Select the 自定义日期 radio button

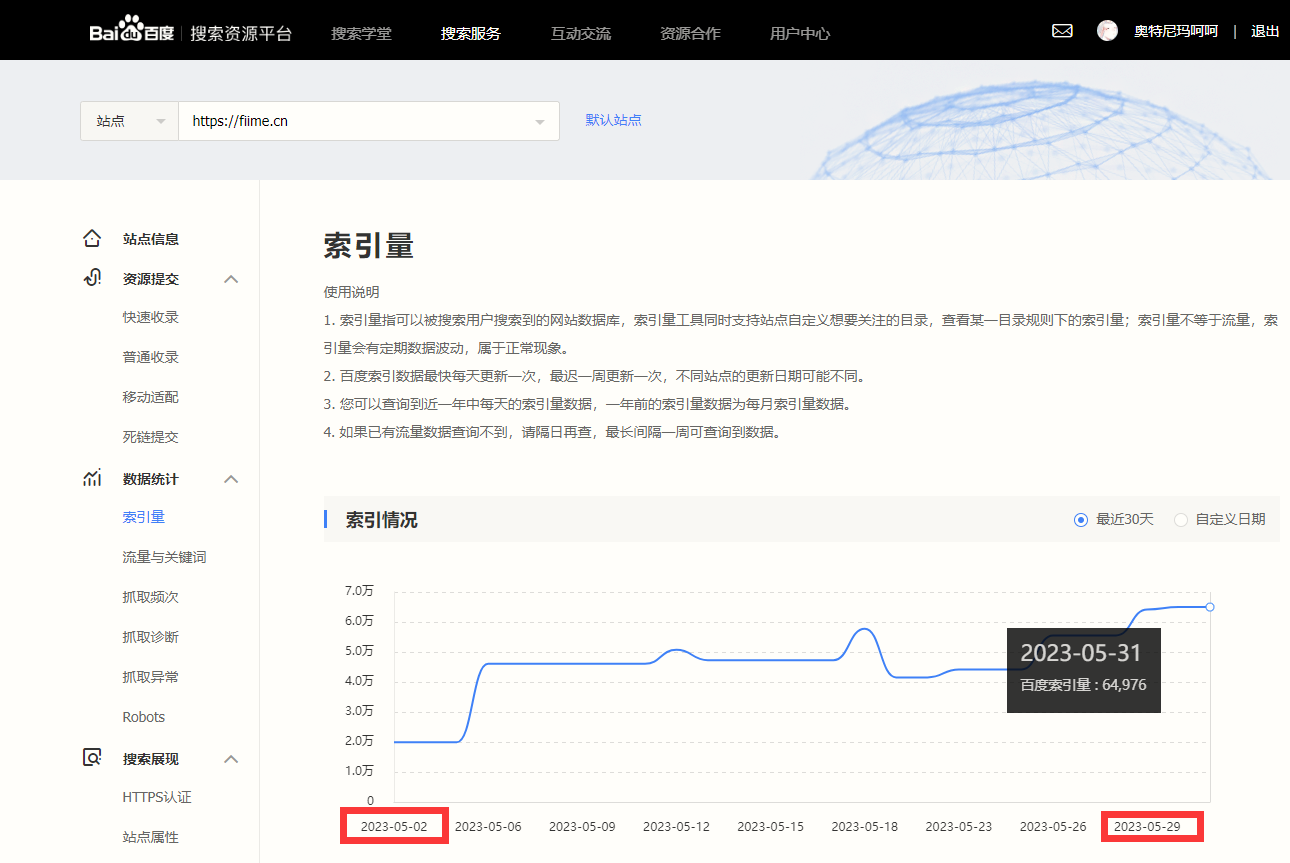point(1180,520)
